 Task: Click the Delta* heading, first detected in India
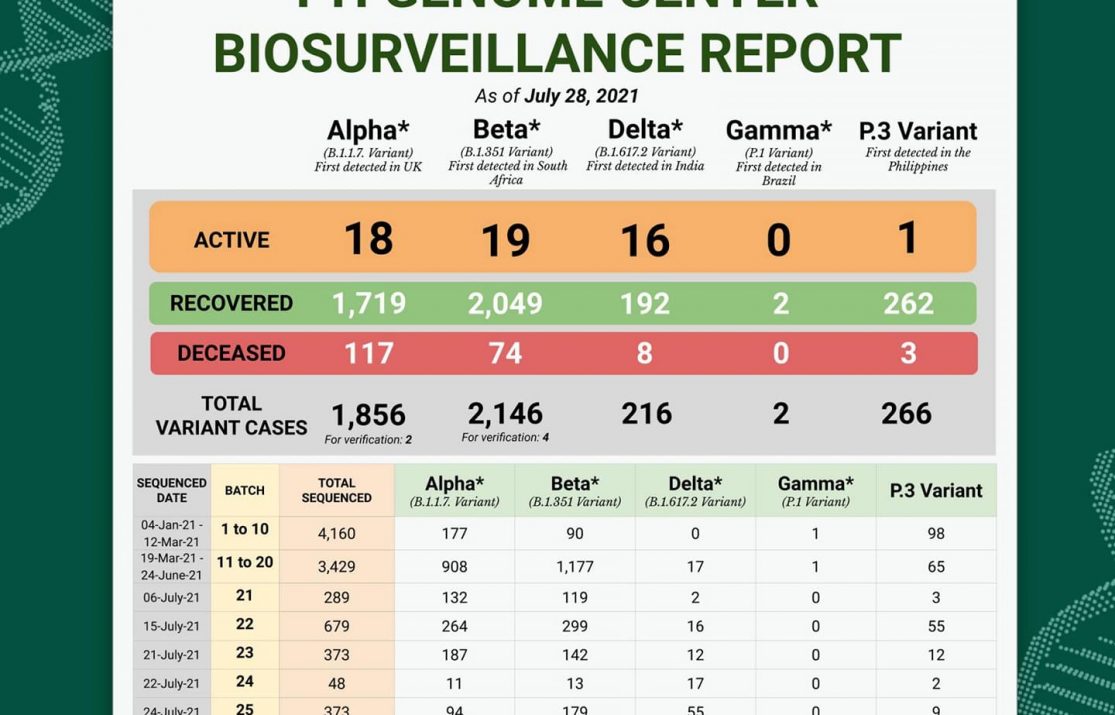coord(645,129)
